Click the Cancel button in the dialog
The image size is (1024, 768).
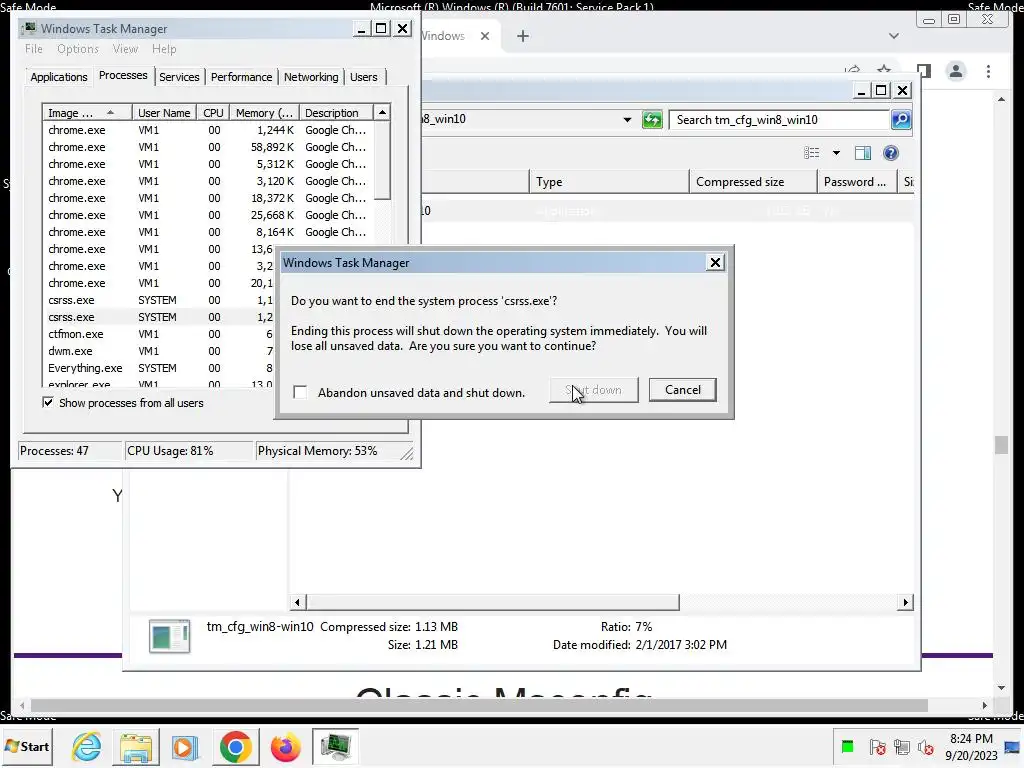click(x=682, y=390)
